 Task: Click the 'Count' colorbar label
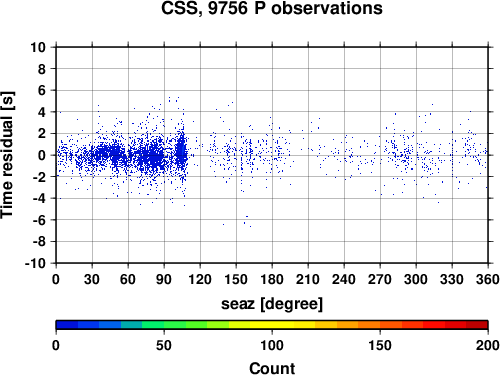[272, 368]
